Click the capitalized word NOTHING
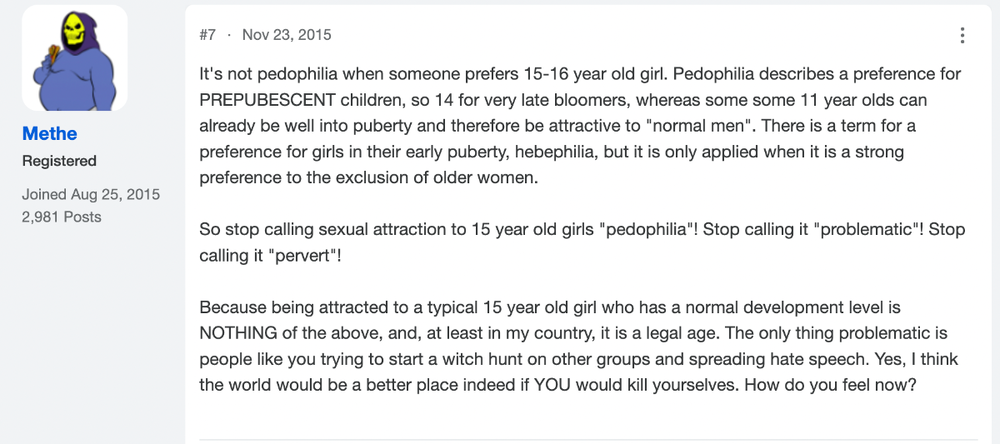Image resolution: width=1000 pixels, height=444 pixels. pyautogui.click(x=238, y=334)
